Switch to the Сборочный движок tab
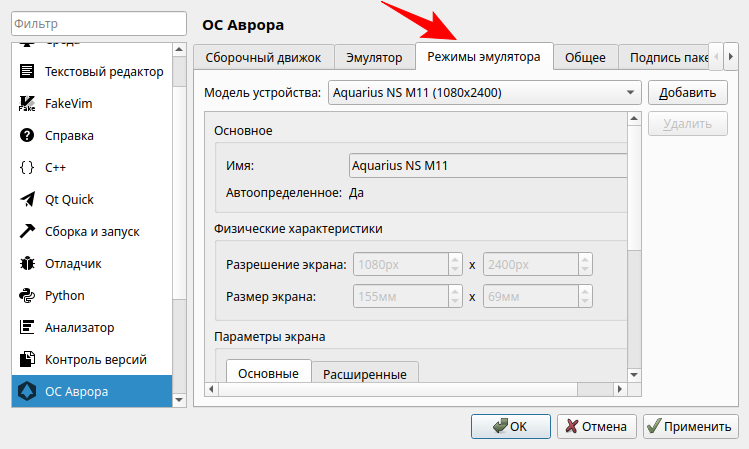 (x=257, y=58)
